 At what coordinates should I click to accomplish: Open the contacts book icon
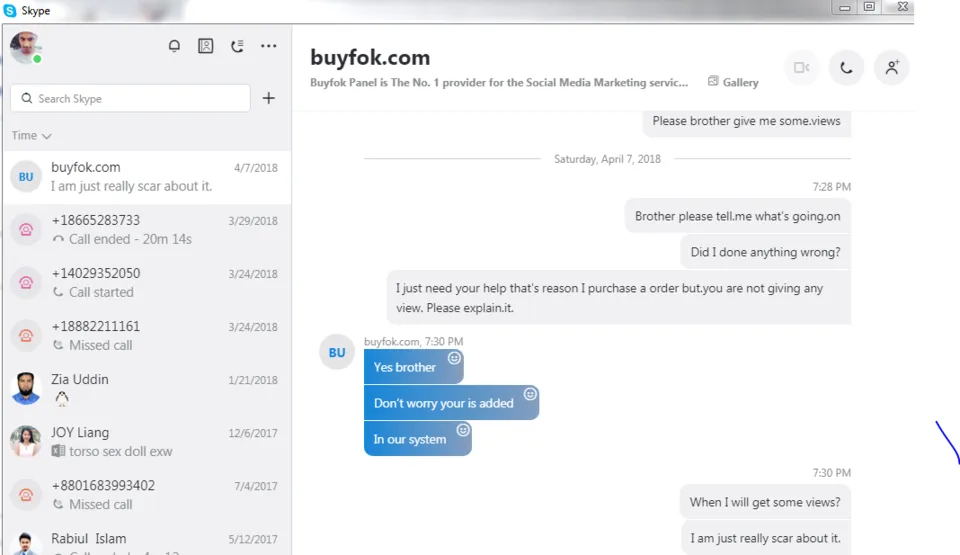[x=206, y=46]
